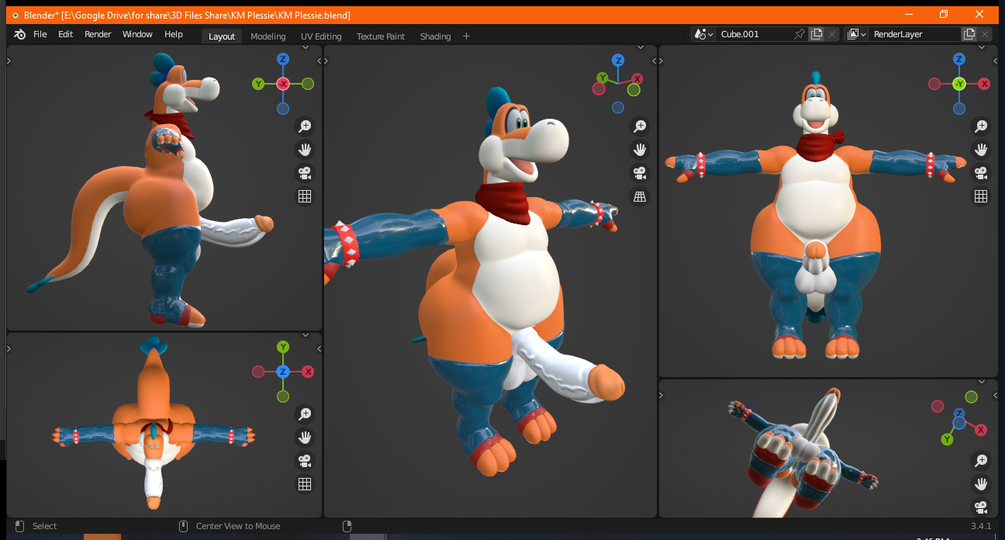Click X axis of top-right viewport gizmo
The height and width of the screenshot is (540, 1005).
[984, 84]
